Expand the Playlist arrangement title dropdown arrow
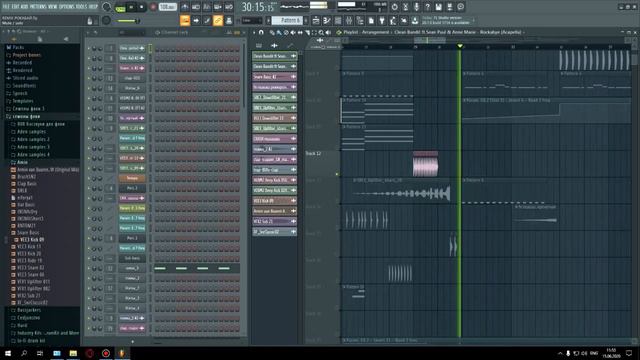Screen dimensions: 640x360 [x=524, y=32]
